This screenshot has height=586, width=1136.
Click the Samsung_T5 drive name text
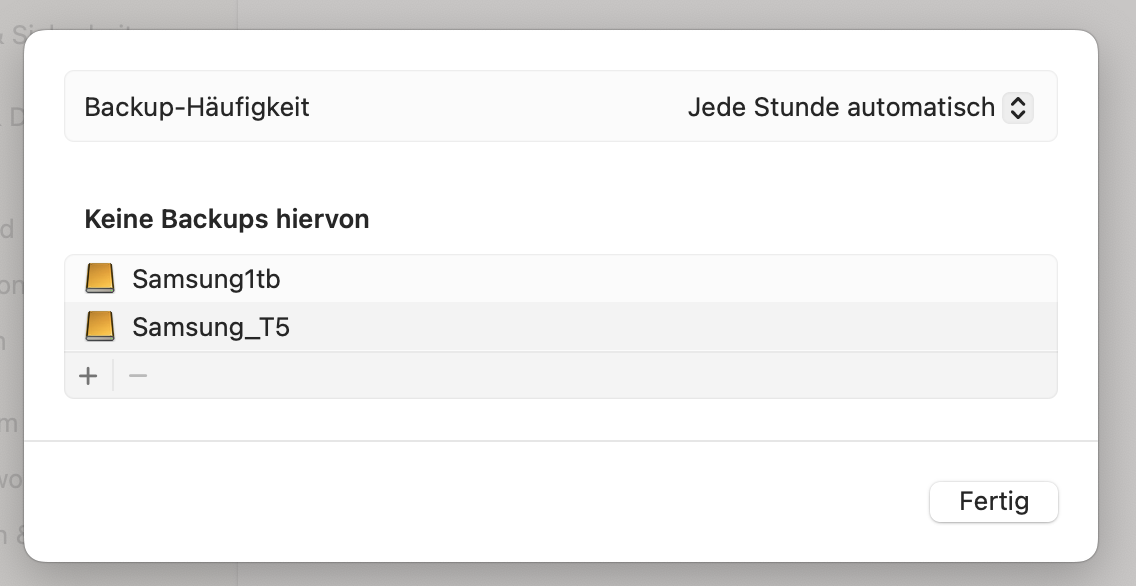pyautogui.click(x=211, y=327)
